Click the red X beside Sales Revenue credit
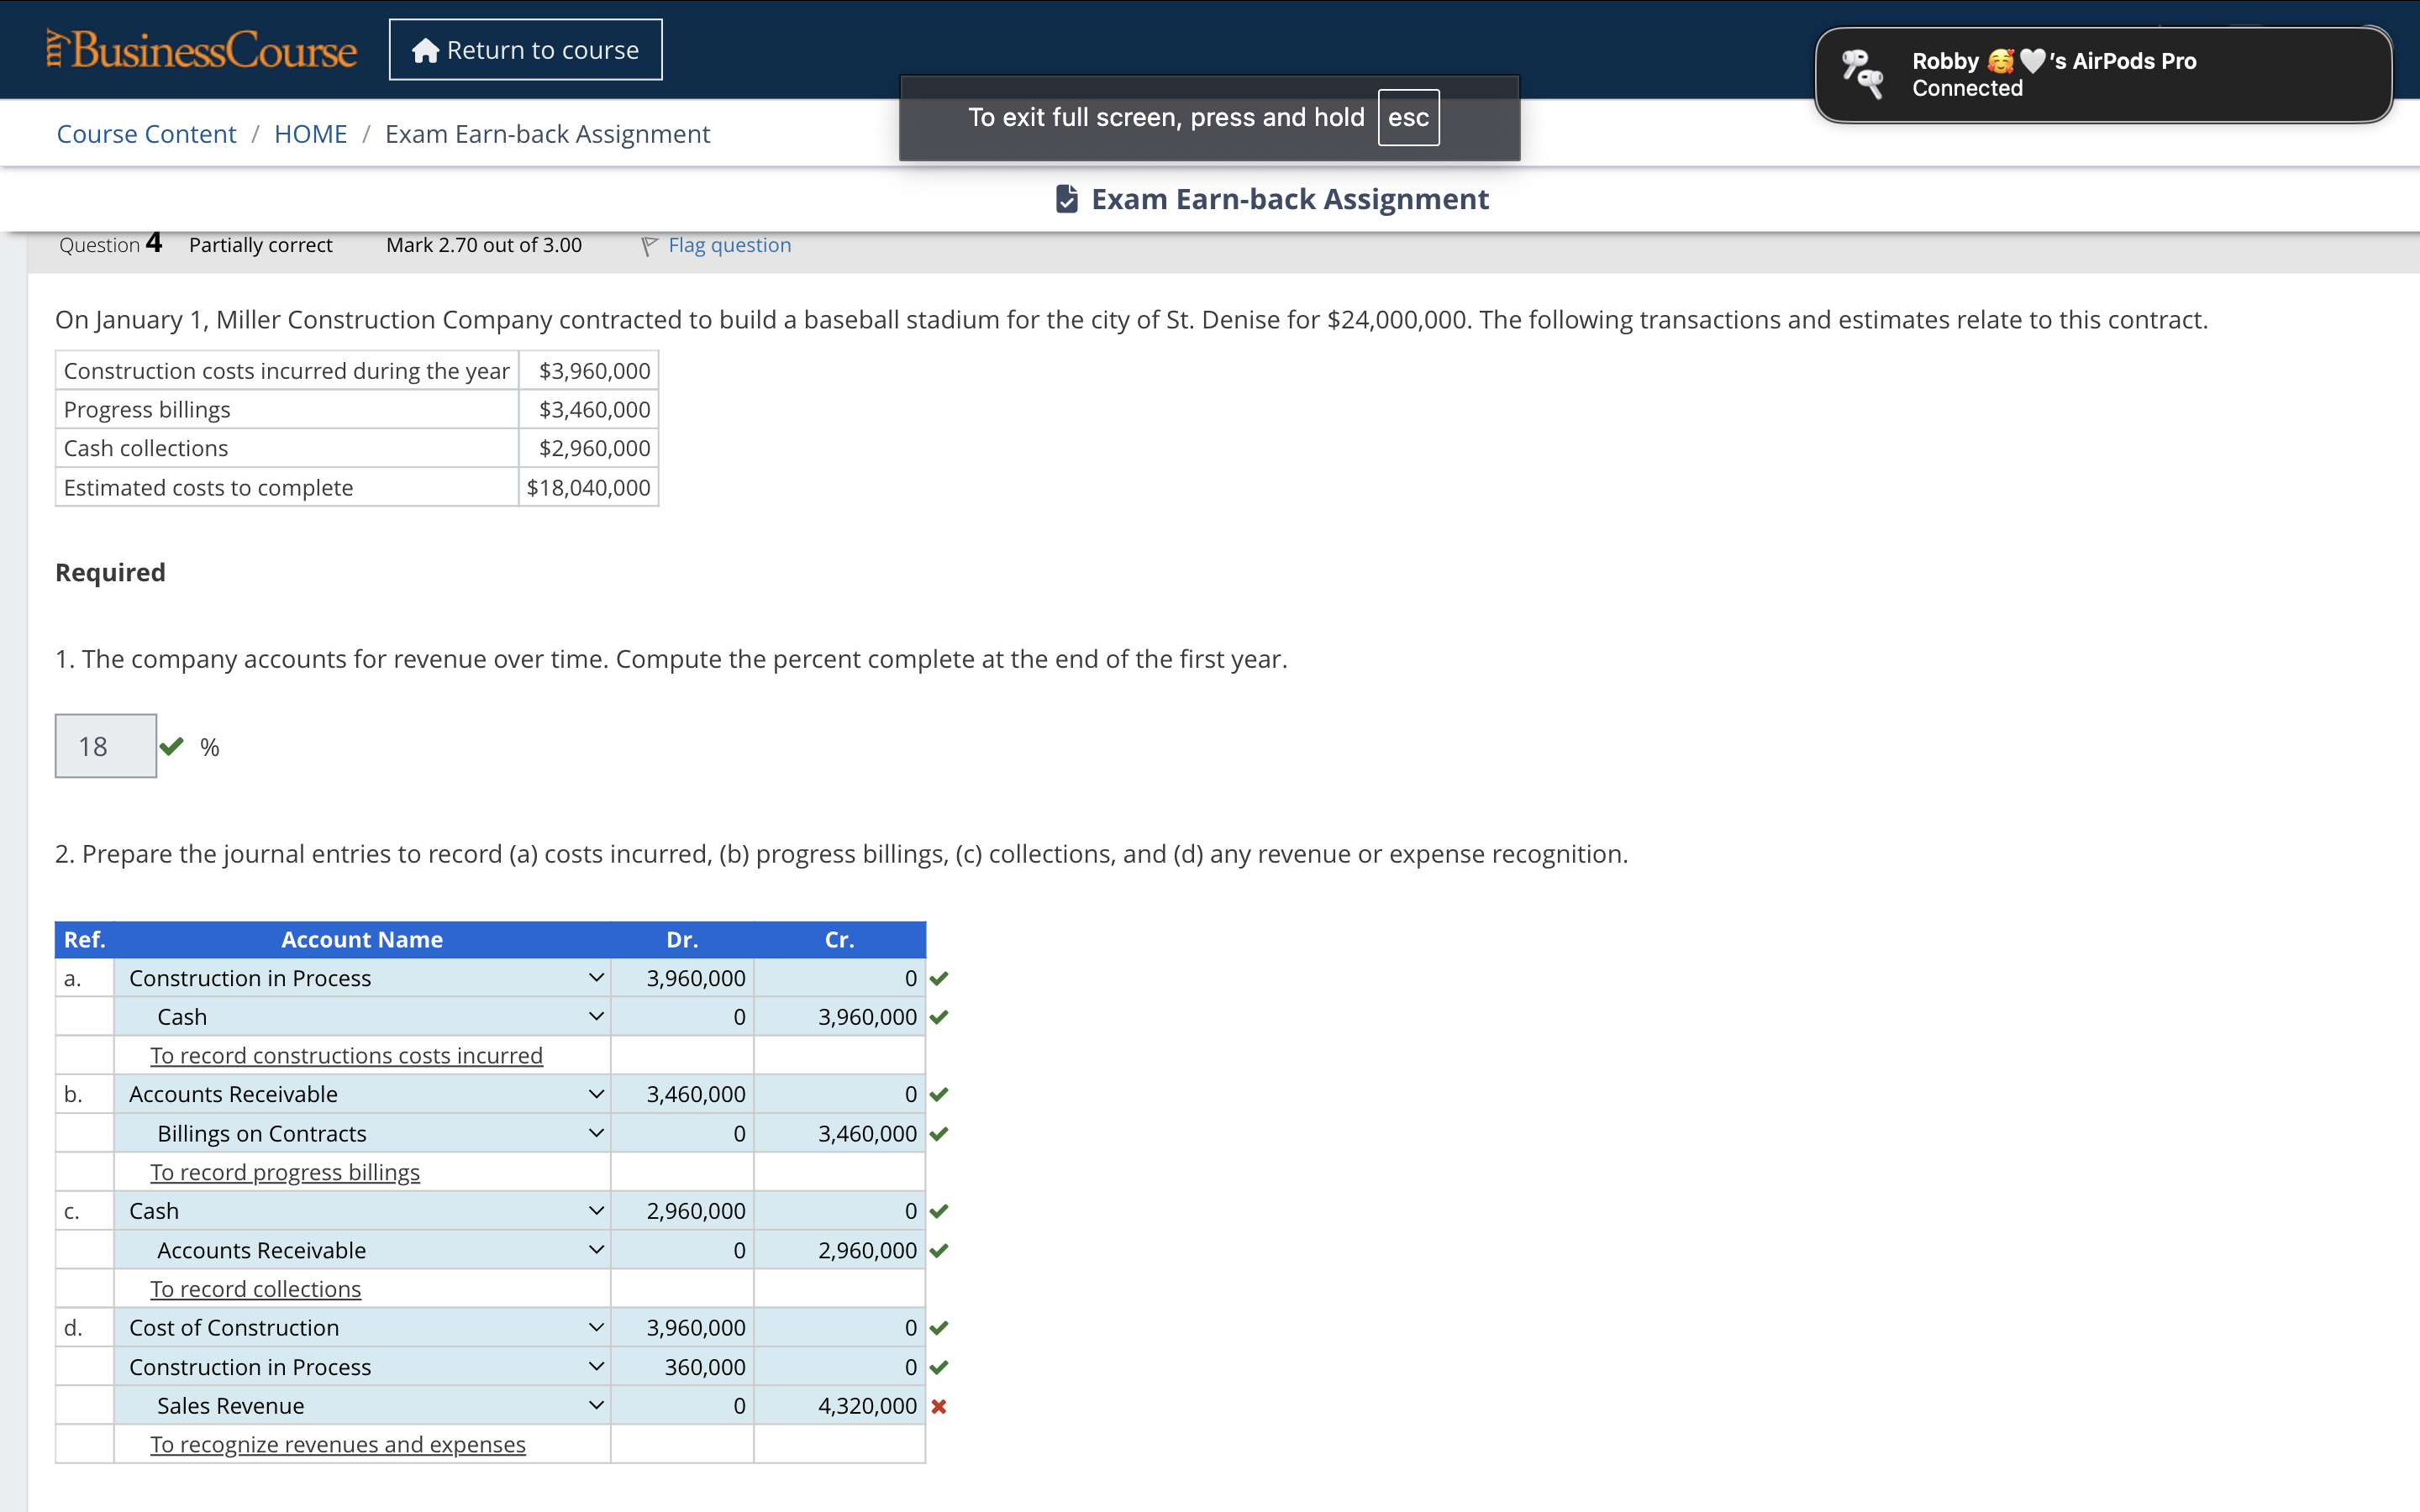This screenshot has width=2420, height=1512. click(x=938, y=1406)
